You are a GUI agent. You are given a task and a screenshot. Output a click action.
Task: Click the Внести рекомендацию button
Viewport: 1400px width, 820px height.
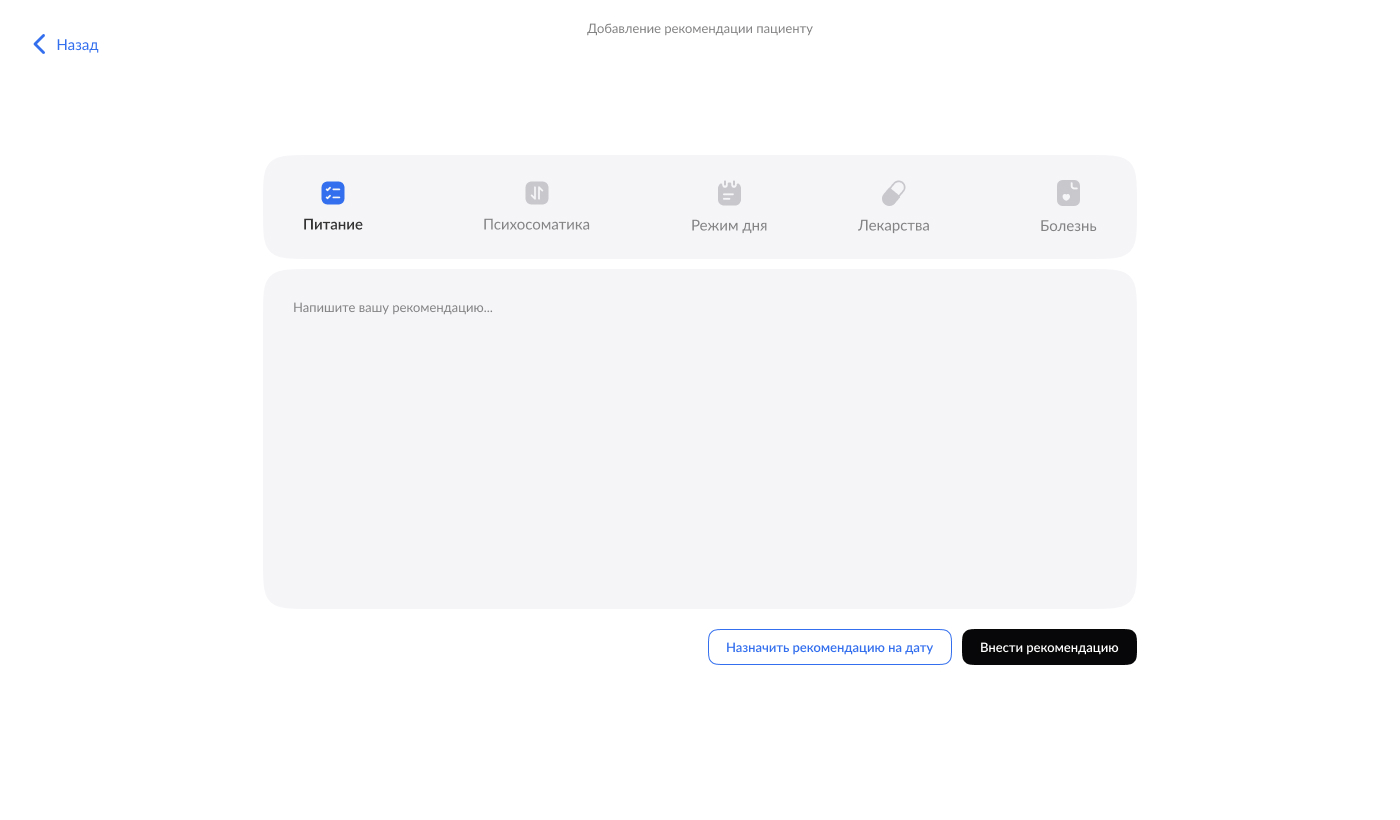click(x=1049, y=647)
